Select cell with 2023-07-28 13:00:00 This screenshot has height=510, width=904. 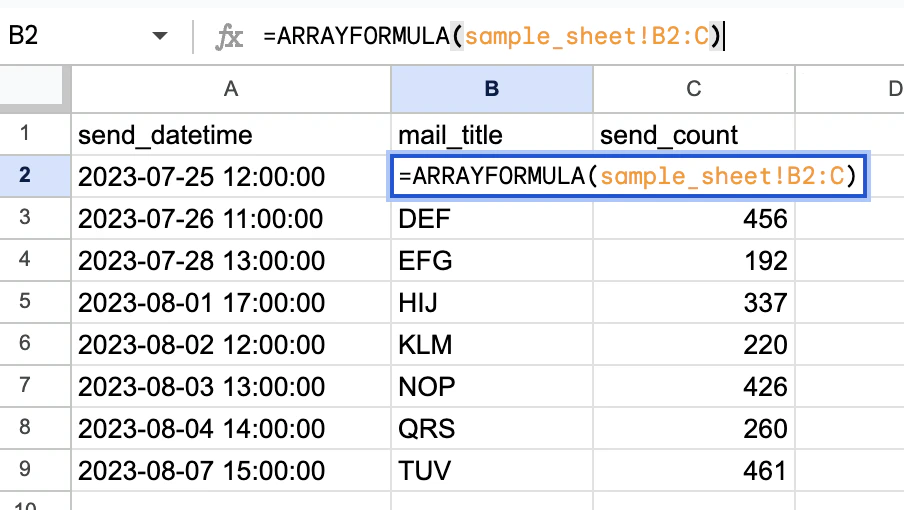tap(231, 260)
